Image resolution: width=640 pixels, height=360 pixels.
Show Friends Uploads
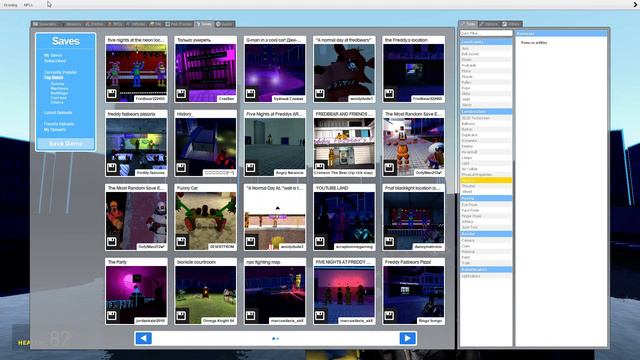[59, 124]
